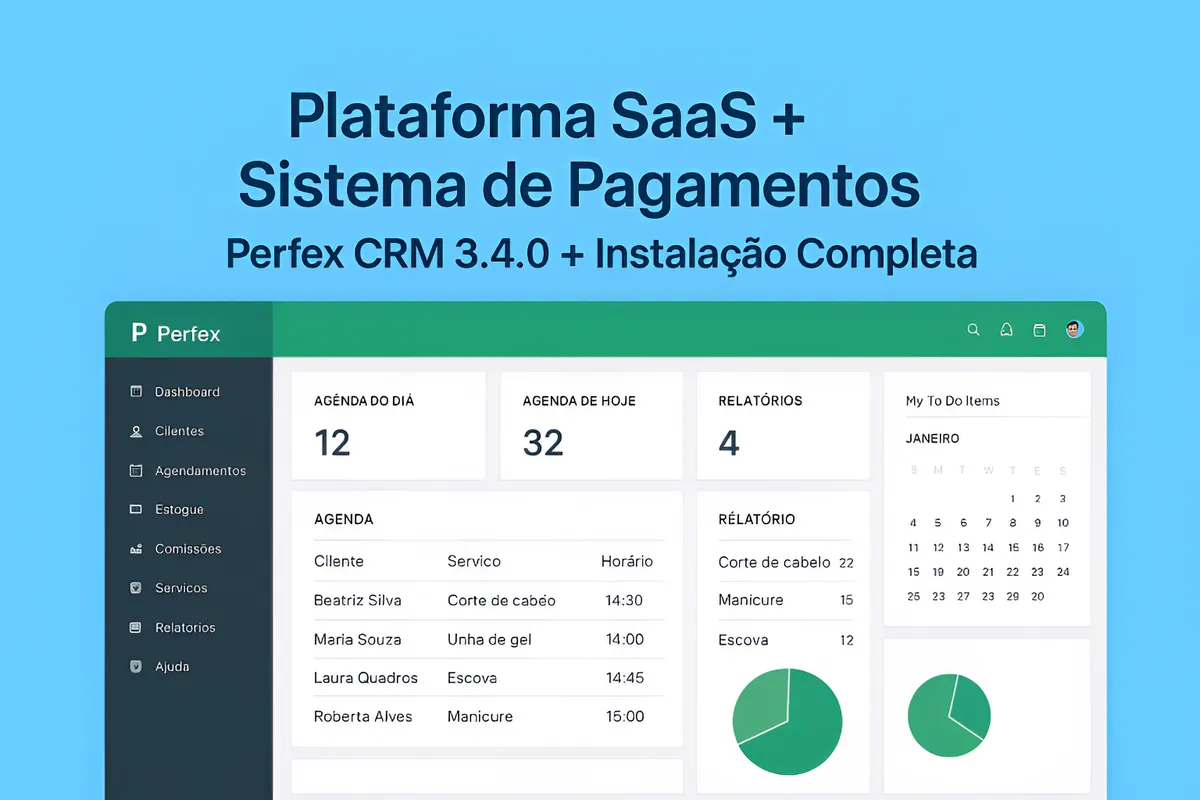Viewport: 1200px width, 800px height.
Task: Open the Ajuda sidebar menu item
Action: (172, 666)
